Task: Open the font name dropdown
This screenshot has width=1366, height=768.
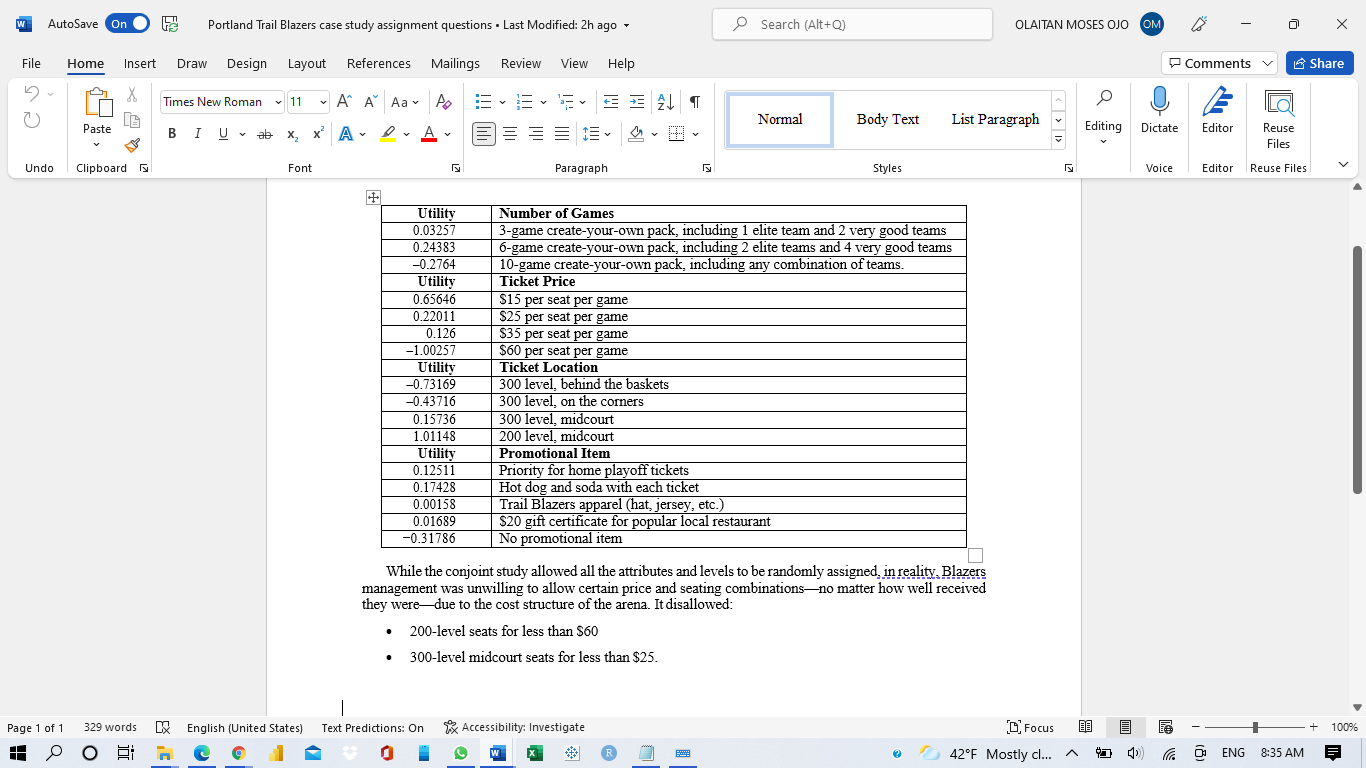Action: [278, 102]
